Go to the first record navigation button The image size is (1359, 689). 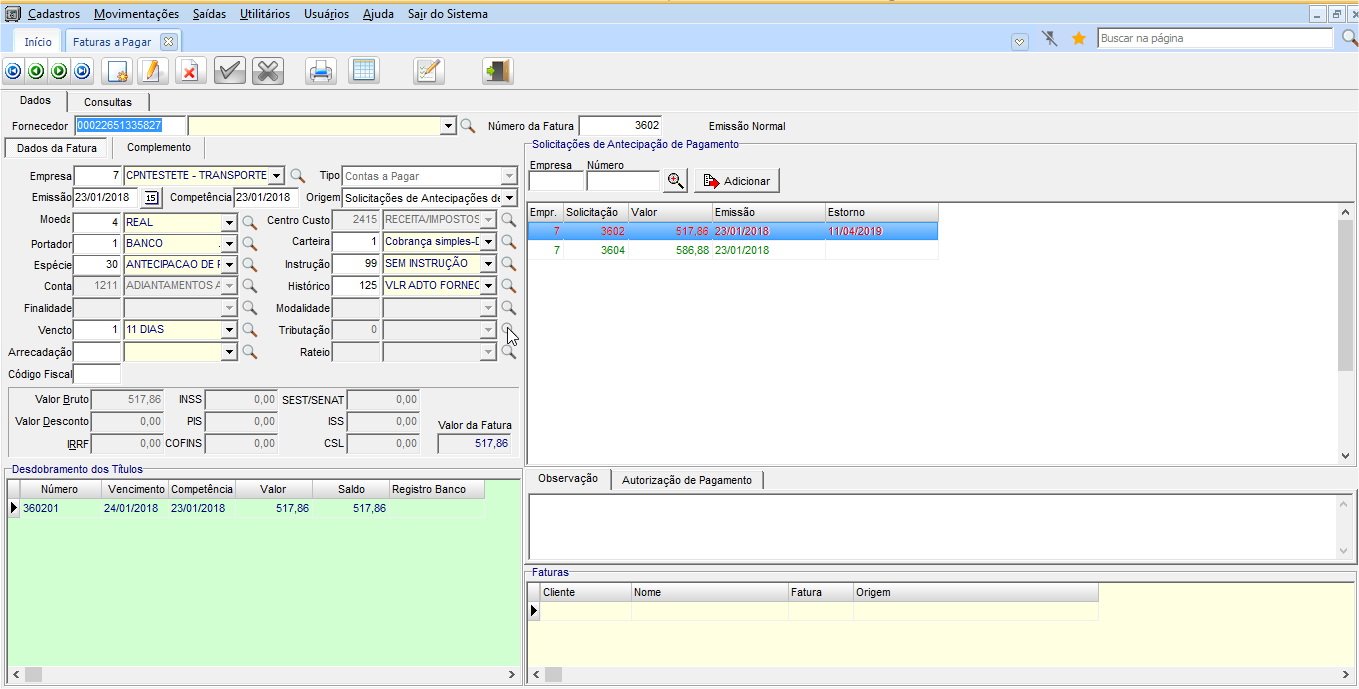(13, 71)
